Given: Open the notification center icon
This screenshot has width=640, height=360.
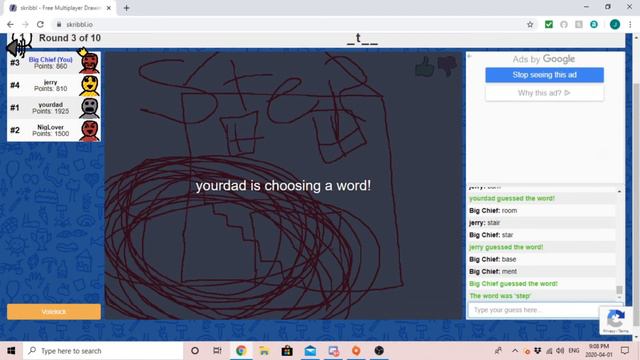Looking at the screenshot, I should [x=624, y=351].
